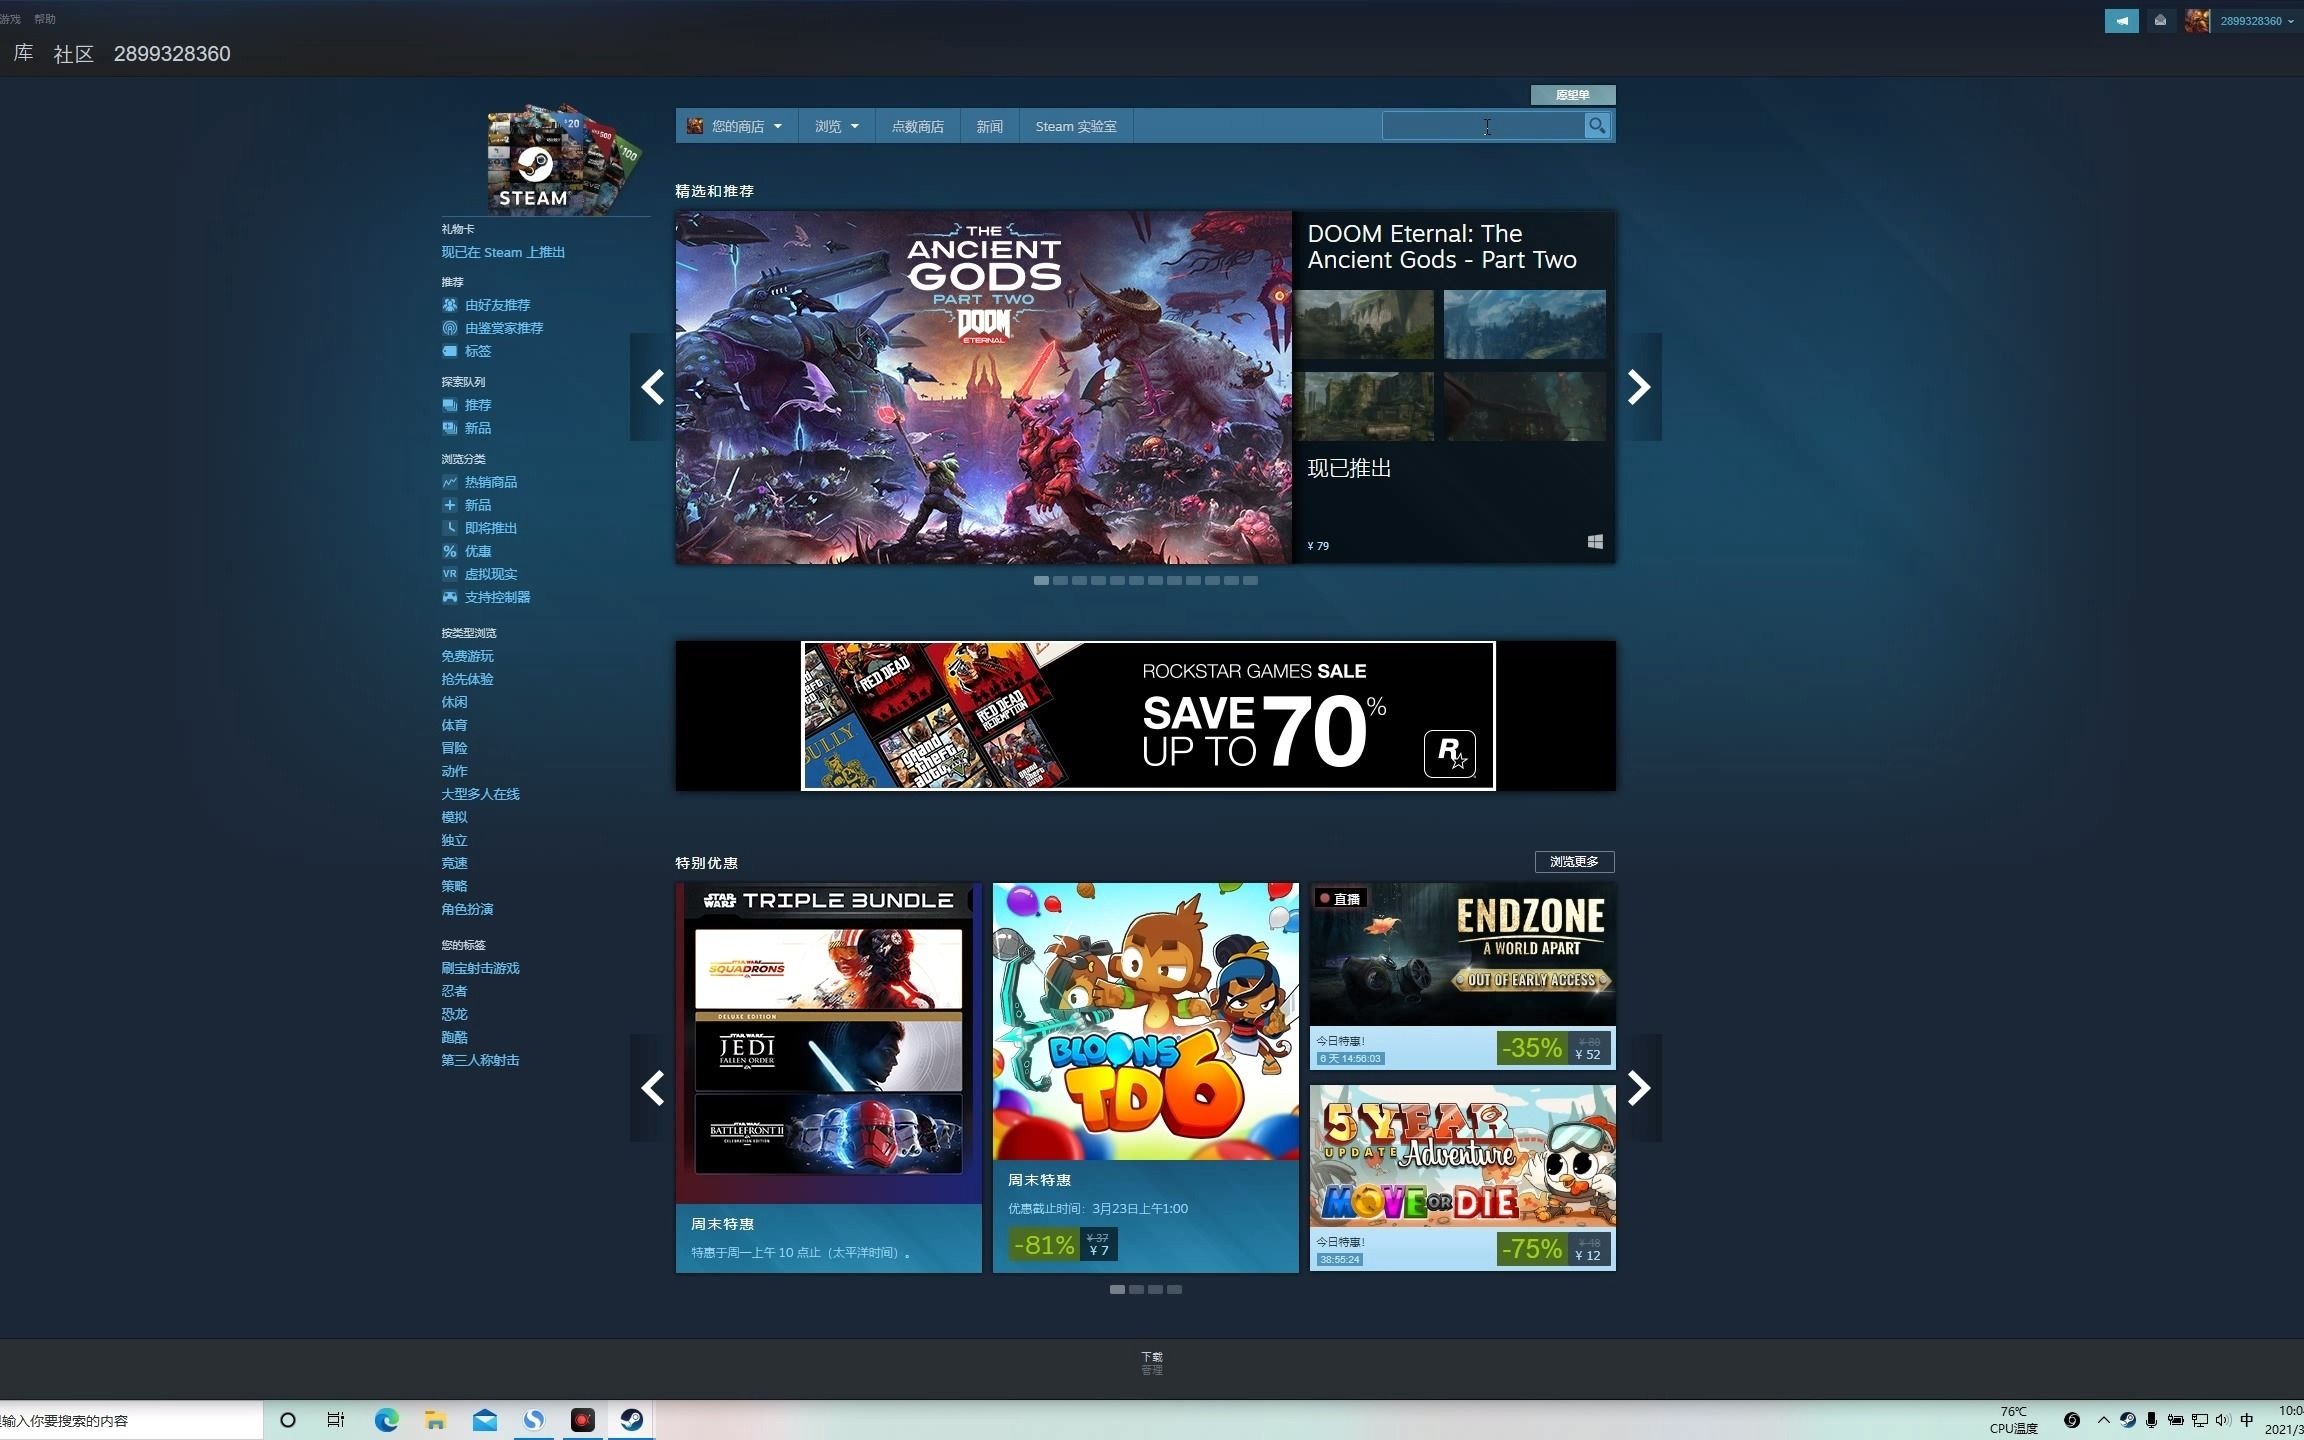The image size is (2304, 1440).
Task: Open the 社区 community menu
Action: click(73, 54)
